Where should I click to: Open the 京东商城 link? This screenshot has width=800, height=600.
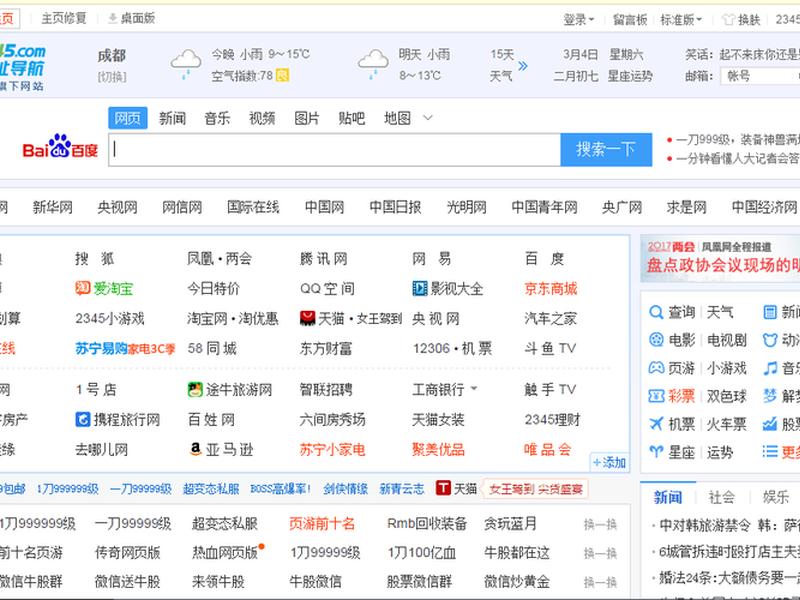coord(551,289)
